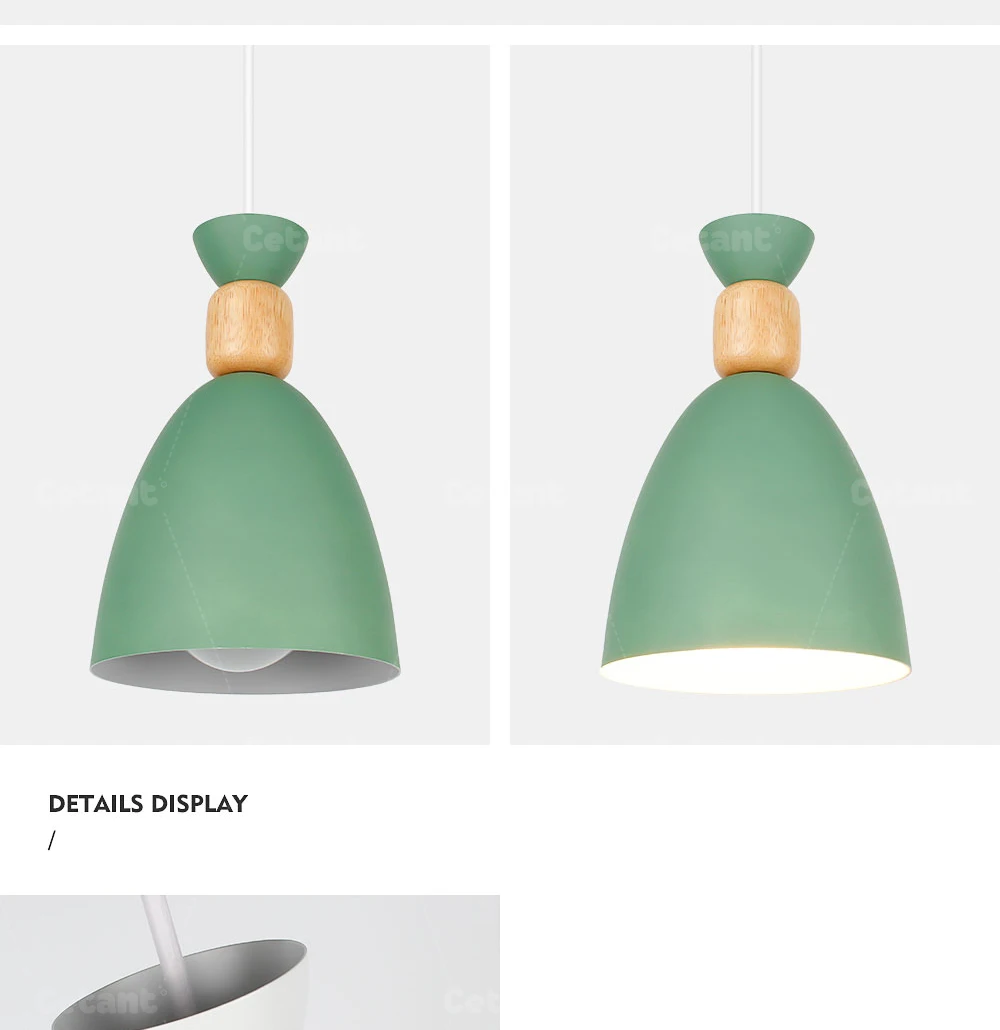Click the glowing opening of the lit lamp
Screen dimensions: 1000x1030
tap(755, 670)
